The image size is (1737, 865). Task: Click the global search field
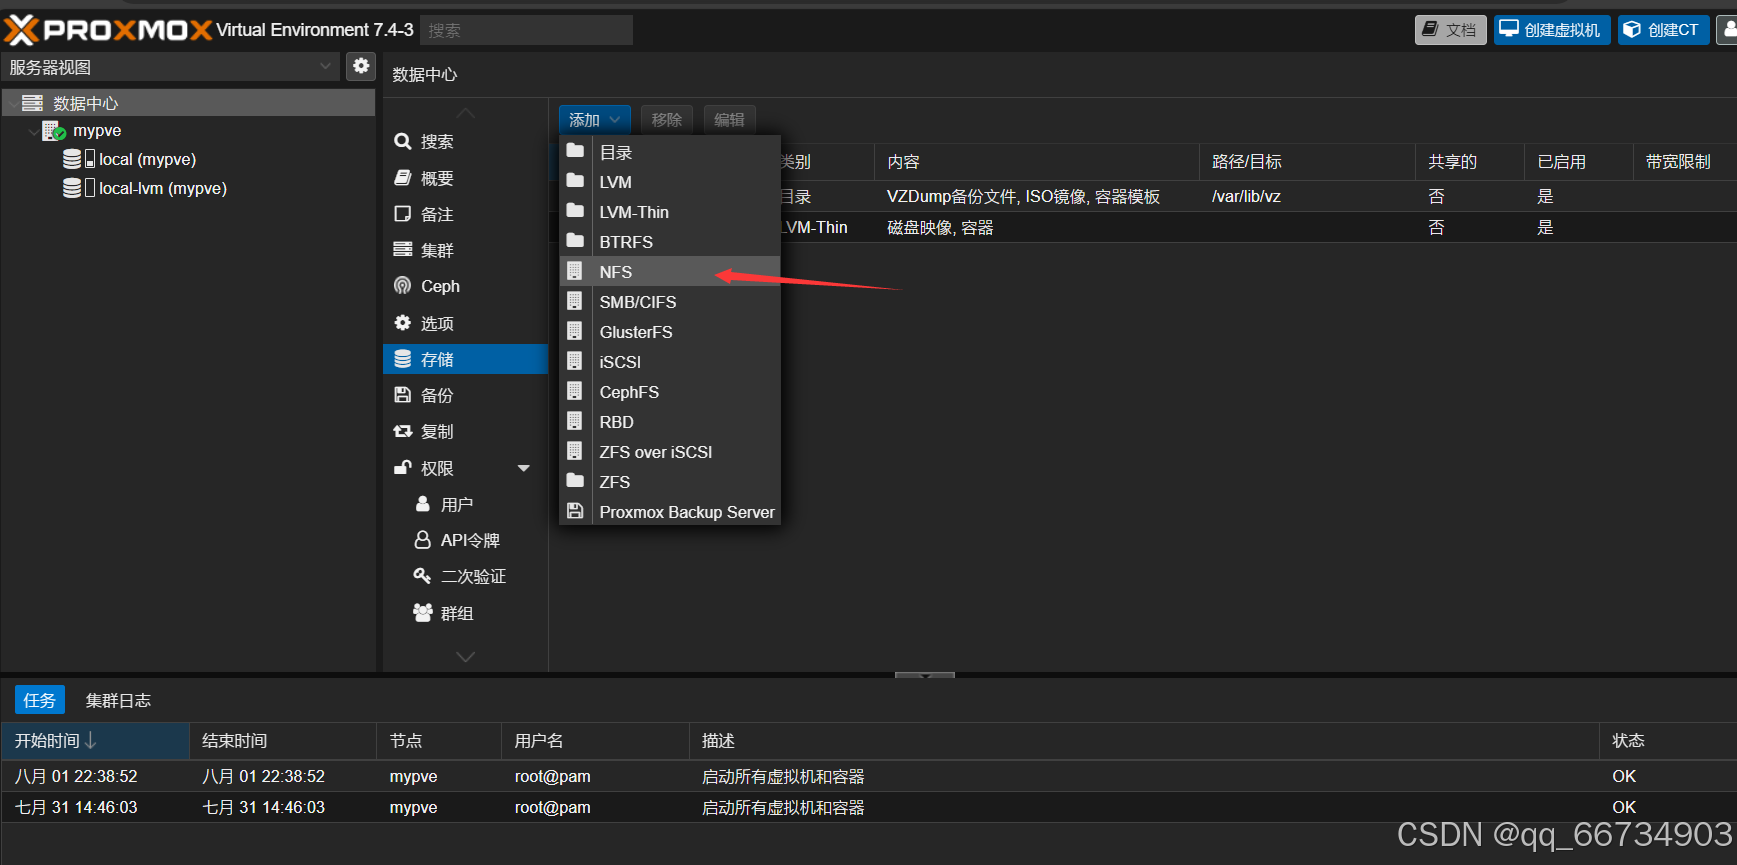(x=526, y=30)
